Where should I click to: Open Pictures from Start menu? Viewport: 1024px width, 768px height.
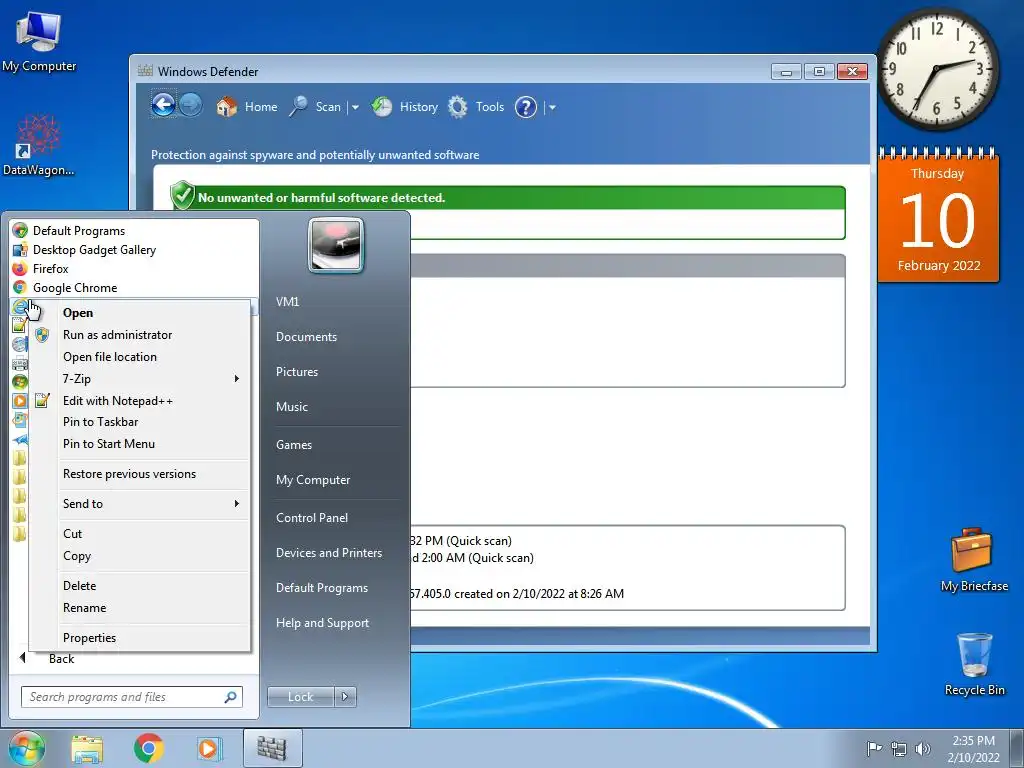(296, 372)
